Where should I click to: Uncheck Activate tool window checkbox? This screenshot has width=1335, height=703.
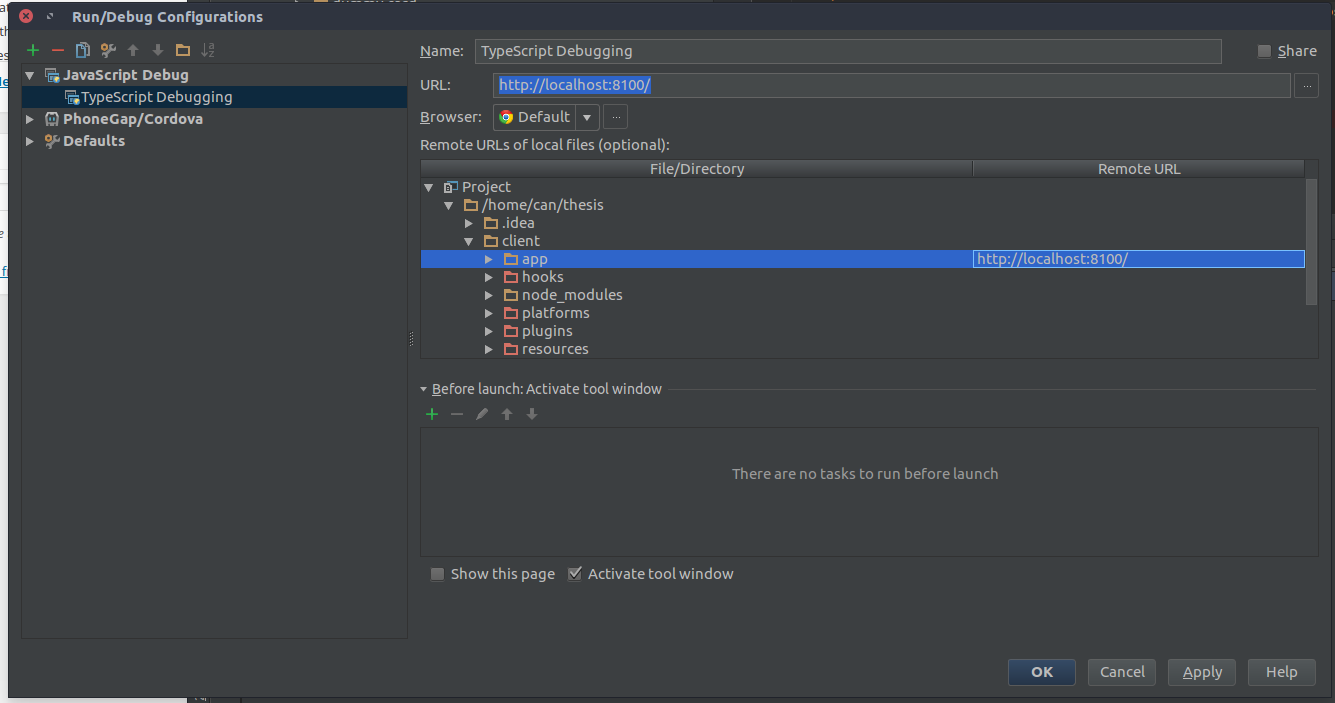[x=574, y=574]
